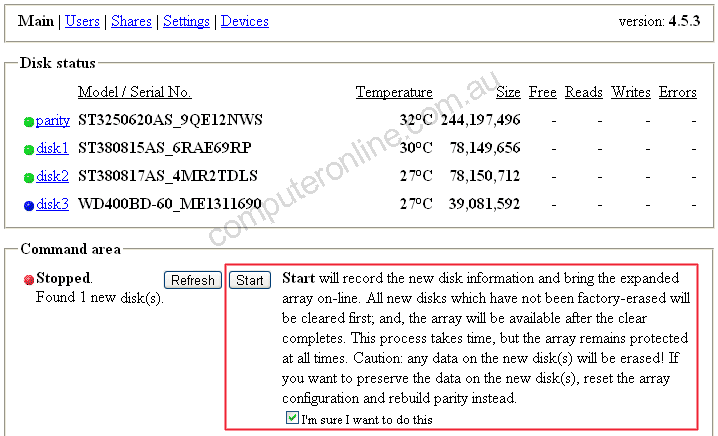Click the Errors column header
Image resolution: width=718 pixels, height=436 pixels.
[x=677, y=93]
